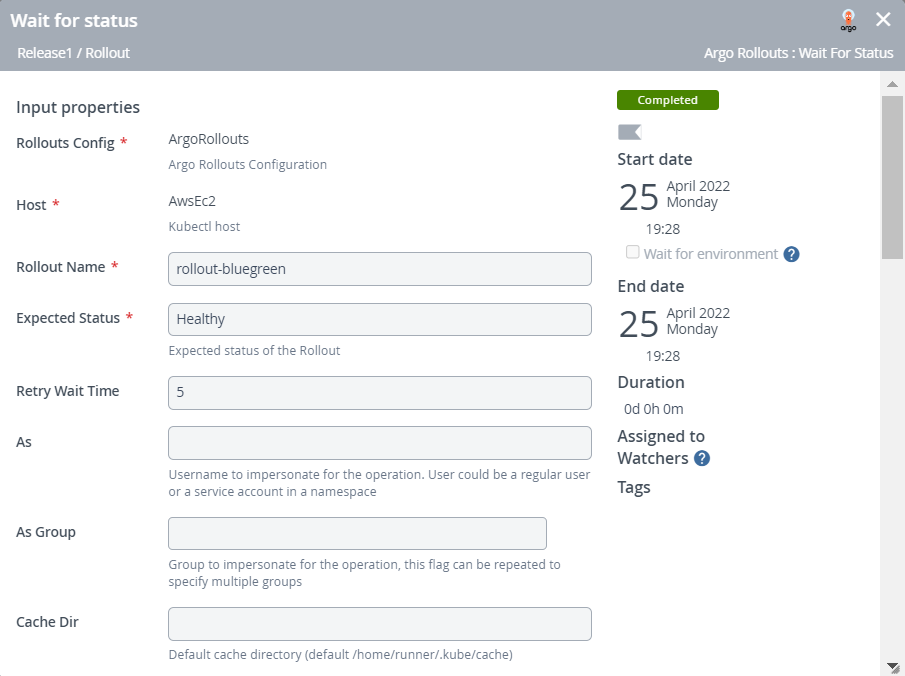Focus the Retry Wait Time input
Viewport: 905px width, 676px height.
click(380, 393)
